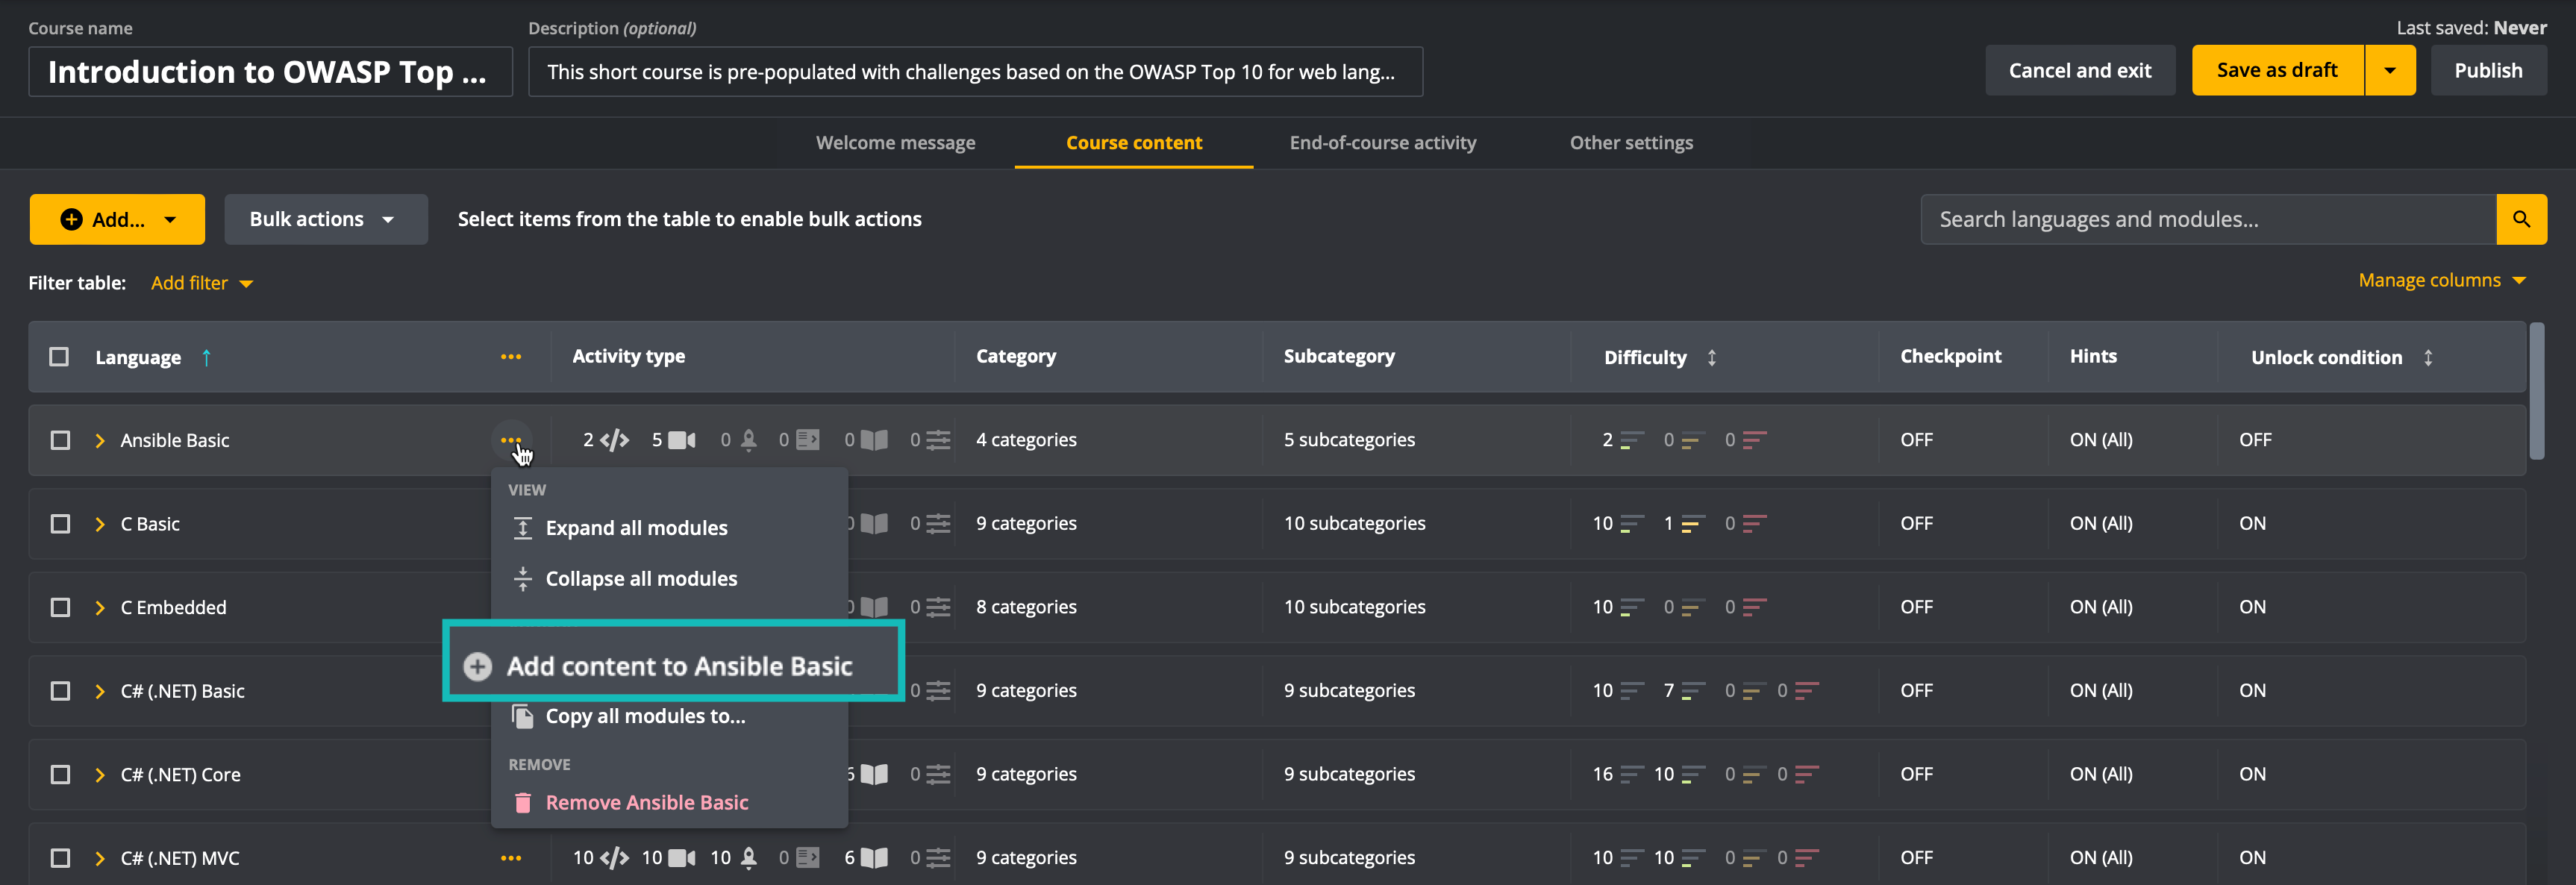Select Remove Ansible Basic menu entry
Viewport: 2576px width, 885px height.
[x=668, y=803]
